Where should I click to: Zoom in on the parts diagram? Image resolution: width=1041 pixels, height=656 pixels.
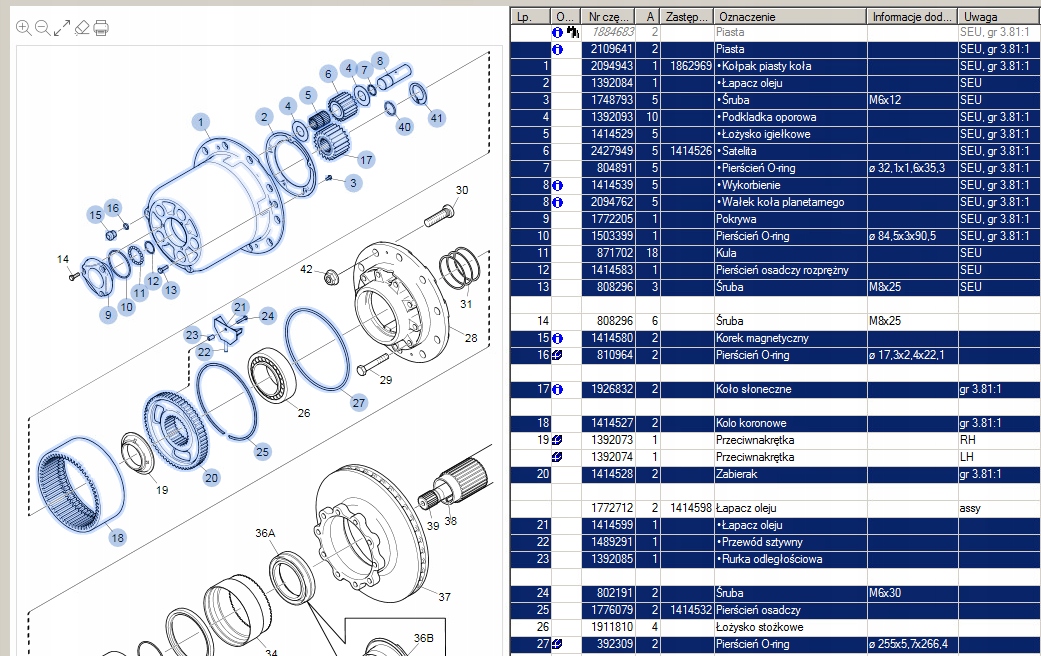click(x=23, y=28)
